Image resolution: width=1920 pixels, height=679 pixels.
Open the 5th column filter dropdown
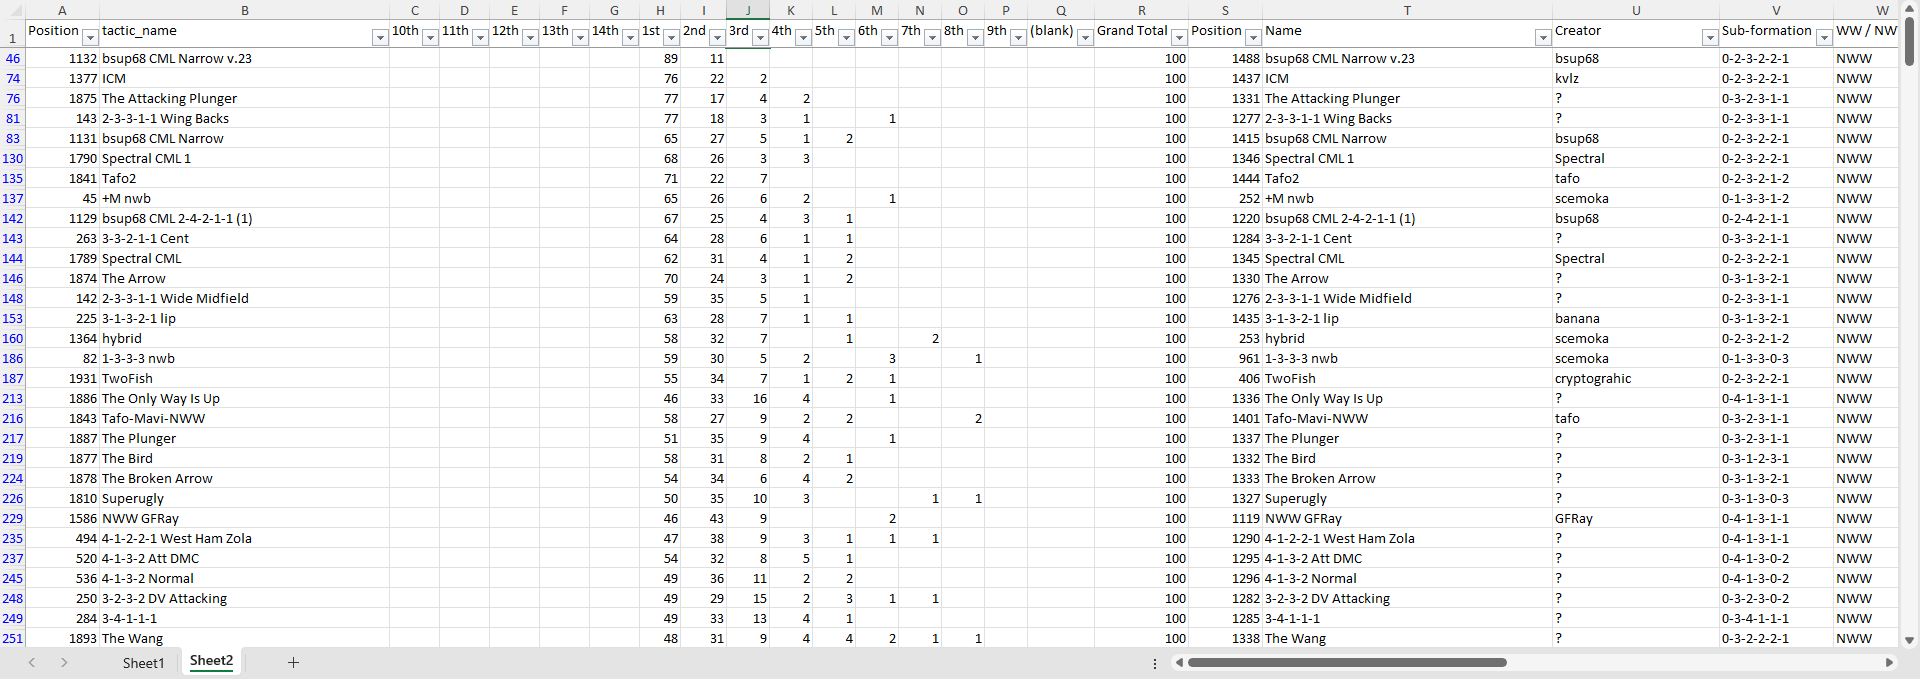pos(846,37)
